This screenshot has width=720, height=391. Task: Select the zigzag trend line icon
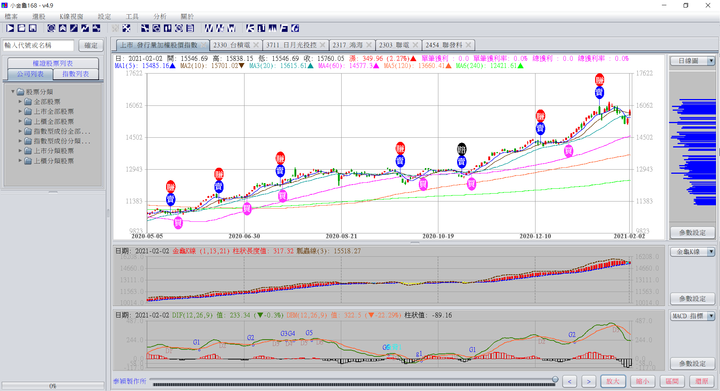(85, 28)
